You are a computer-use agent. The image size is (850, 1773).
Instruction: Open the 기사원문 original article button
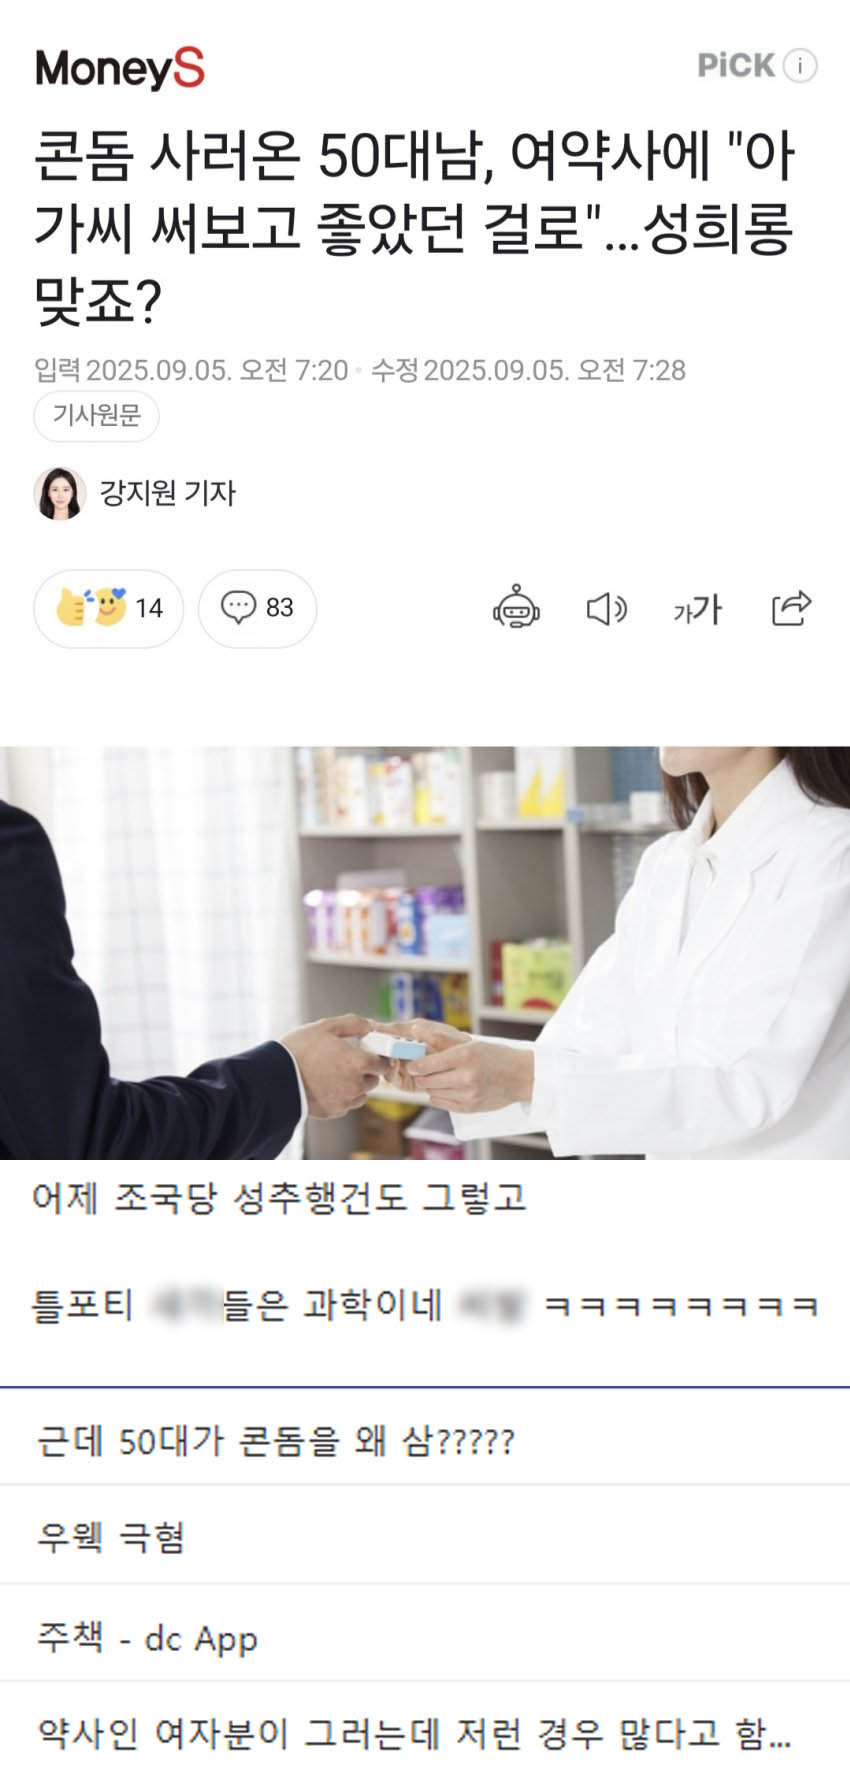pos(97,416)
